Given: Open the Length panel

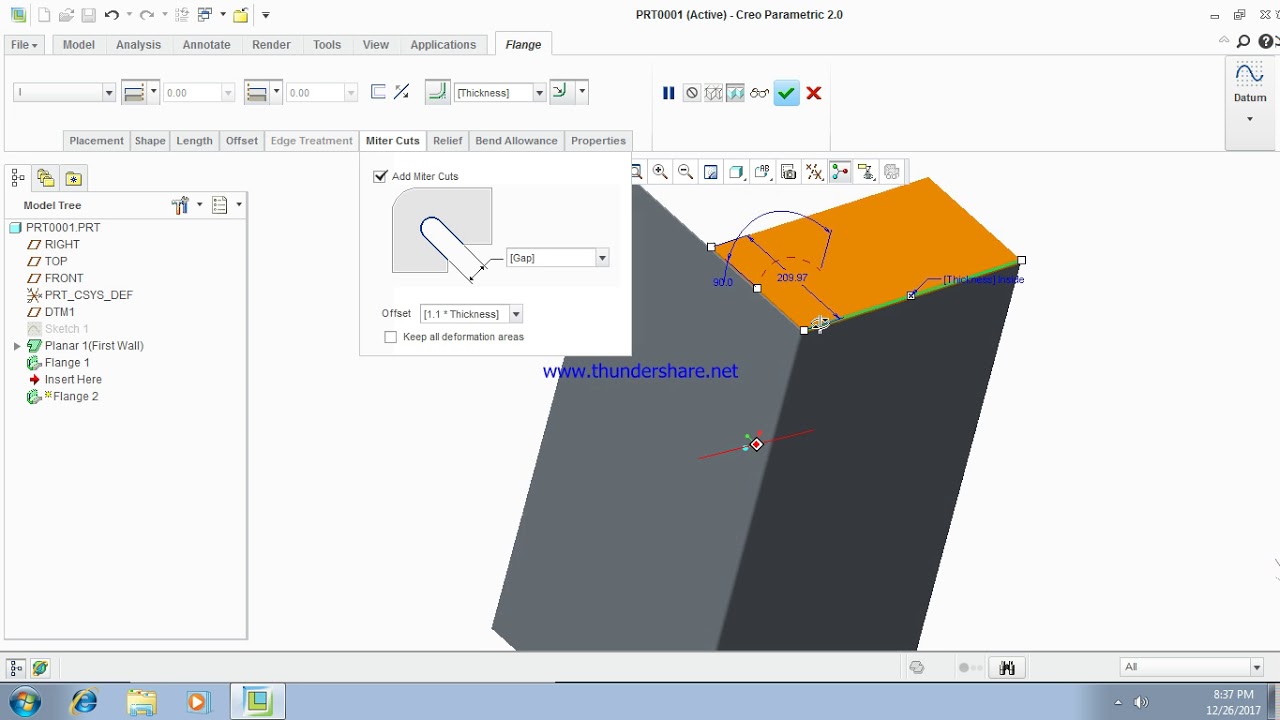Looking at the screenshot, I should click(x=195, y=141).
